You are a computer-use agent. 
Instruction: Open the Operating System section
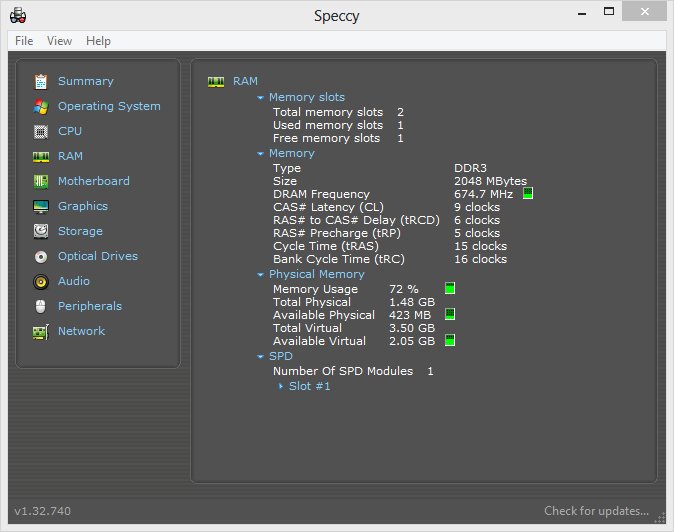point(109,106)
